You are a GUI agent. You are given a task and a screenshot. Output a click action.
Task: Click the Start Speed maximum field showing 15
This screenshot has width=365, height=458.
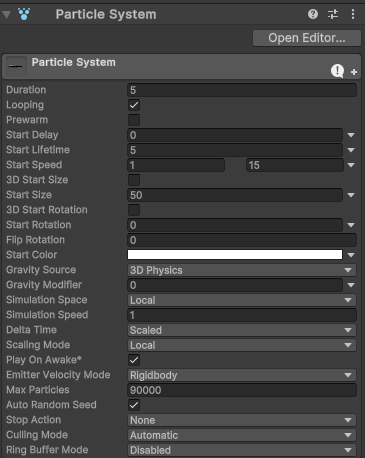tap(295, 165)
